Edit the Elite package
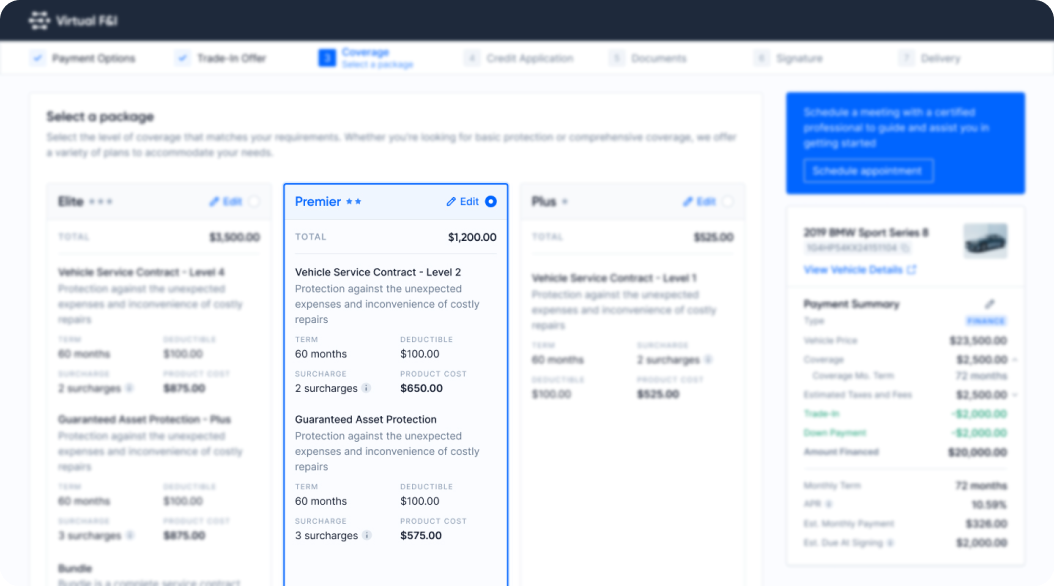The image size is (1054, 586). [x=226, y=202]
